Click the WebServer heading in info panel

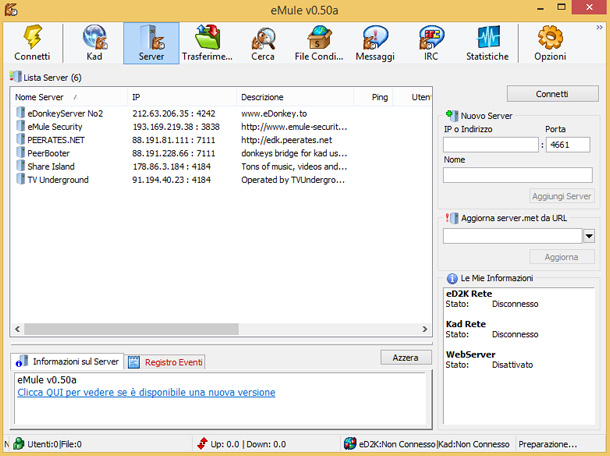(x=470, y=354)
